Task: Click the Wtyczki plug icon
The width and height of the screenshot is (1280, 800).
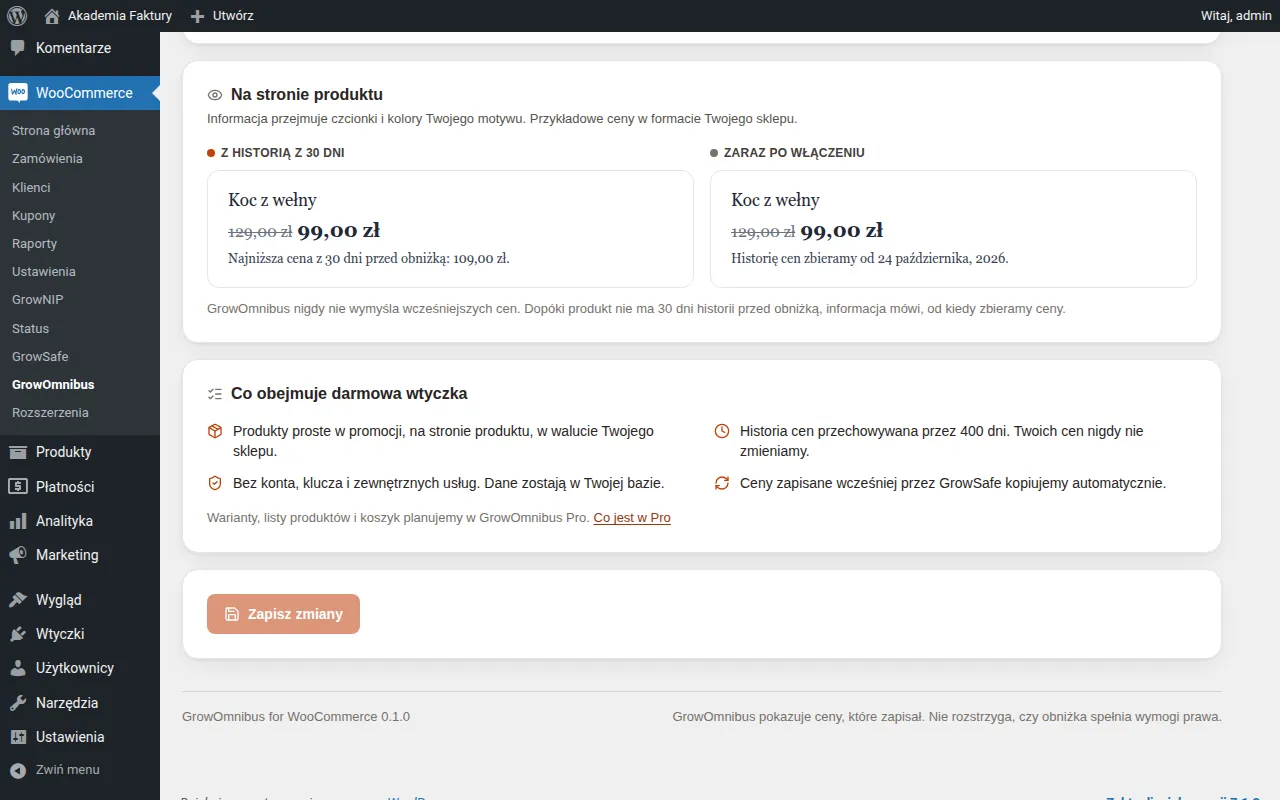Action: click(18, 634)
